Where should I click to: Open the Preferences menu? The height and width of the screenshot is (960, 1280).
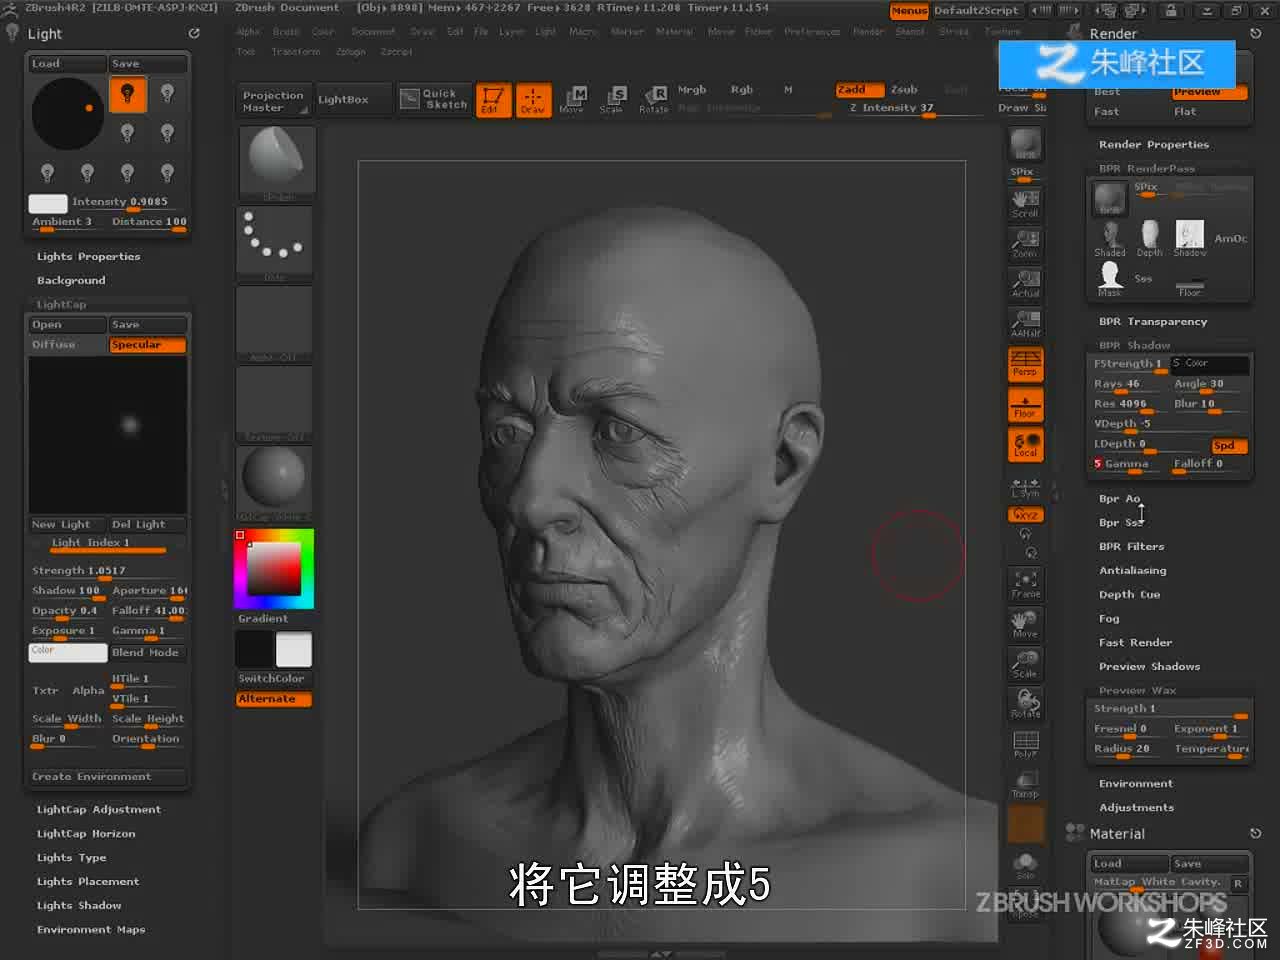(x=812, y=32)
